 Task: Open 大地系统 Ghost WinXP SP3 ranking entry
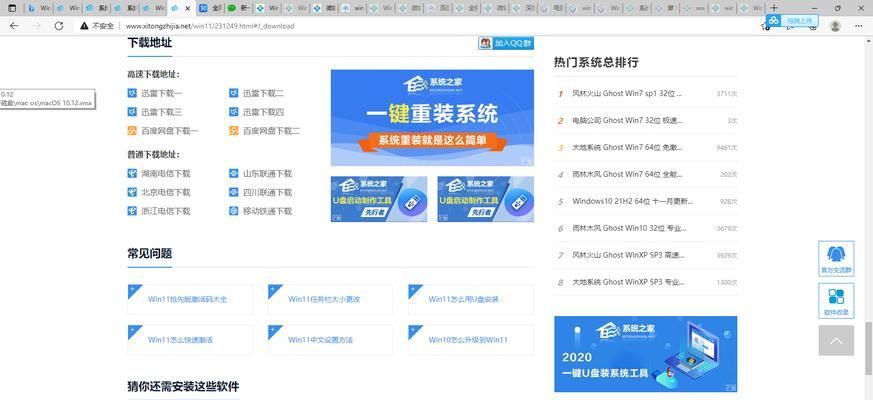[x=628, y=282]
